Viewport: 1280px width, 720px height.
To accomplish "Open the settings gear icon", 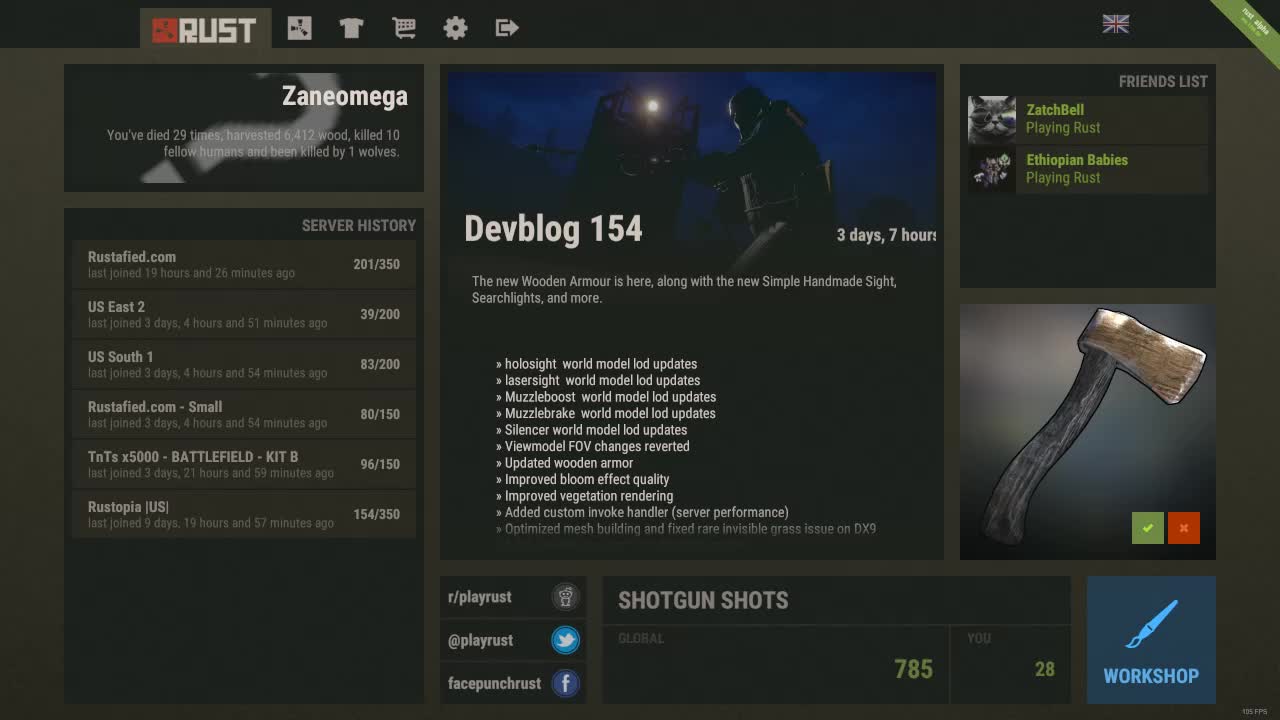I will (455, 28).
